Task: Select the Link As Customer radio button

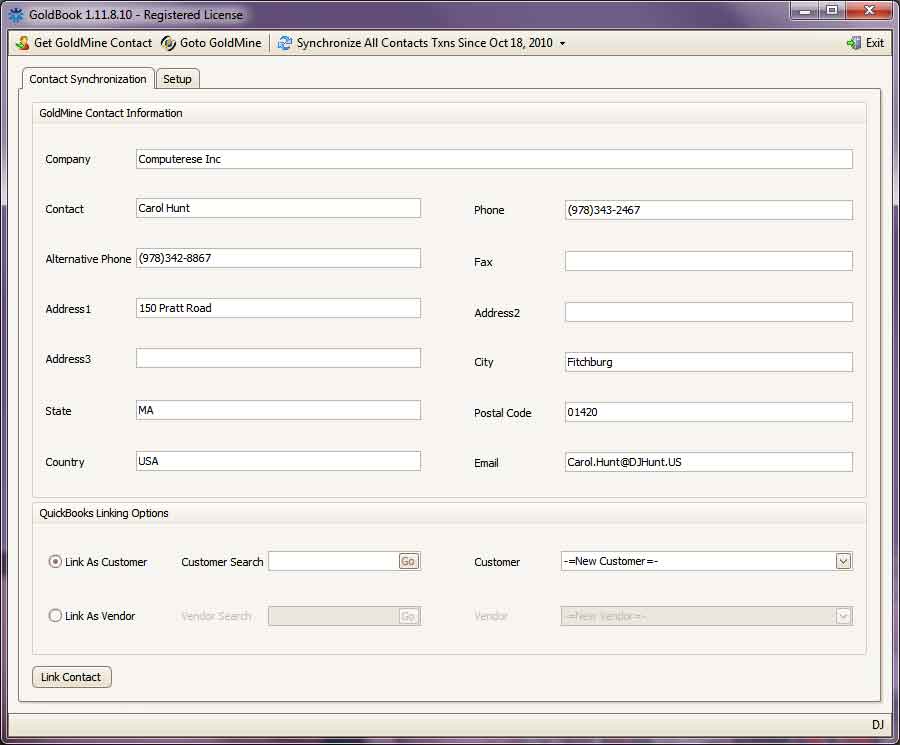Action: [55, 561]
